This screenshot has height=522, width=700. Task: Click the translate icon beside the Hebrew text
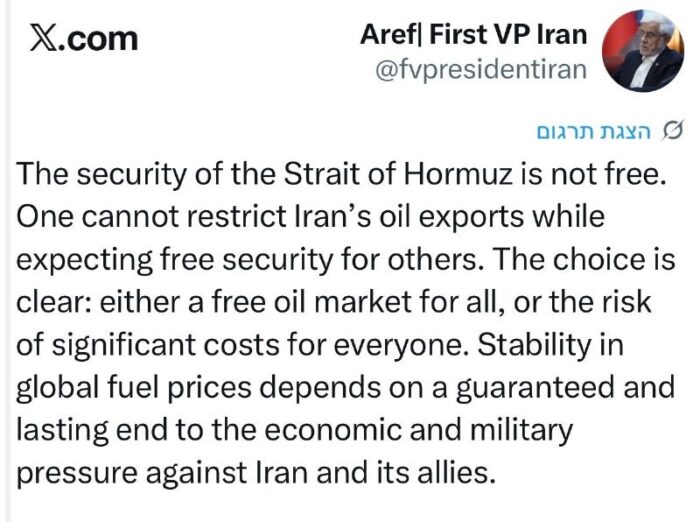click(x=673, y=131)
